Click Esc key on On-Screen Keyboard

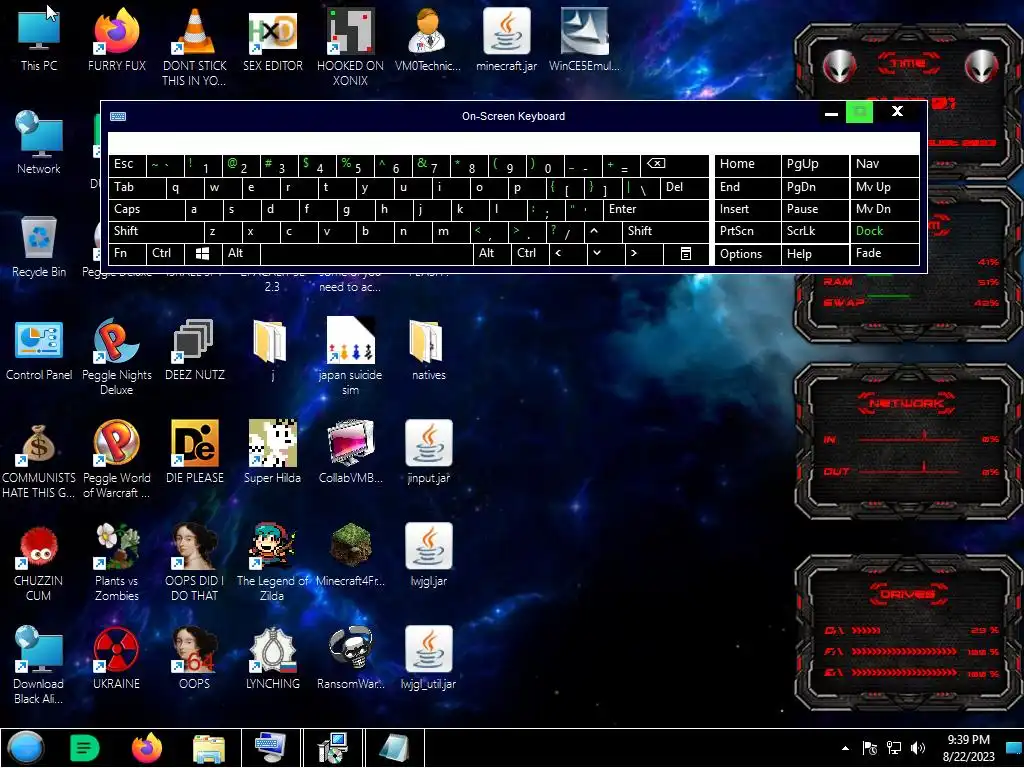pos(127,165)
